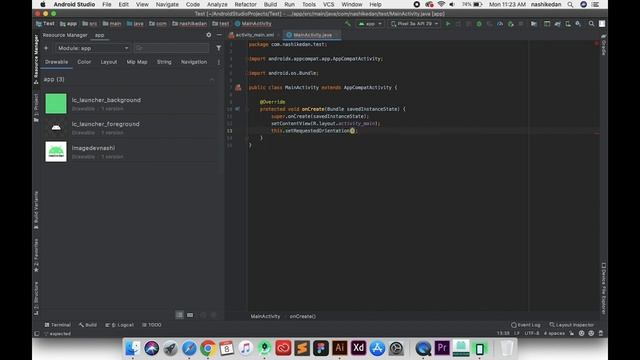Screen dimensions: 640x360
Task: Select the ic_launcher_background green thumbnail
Action: 56,104
